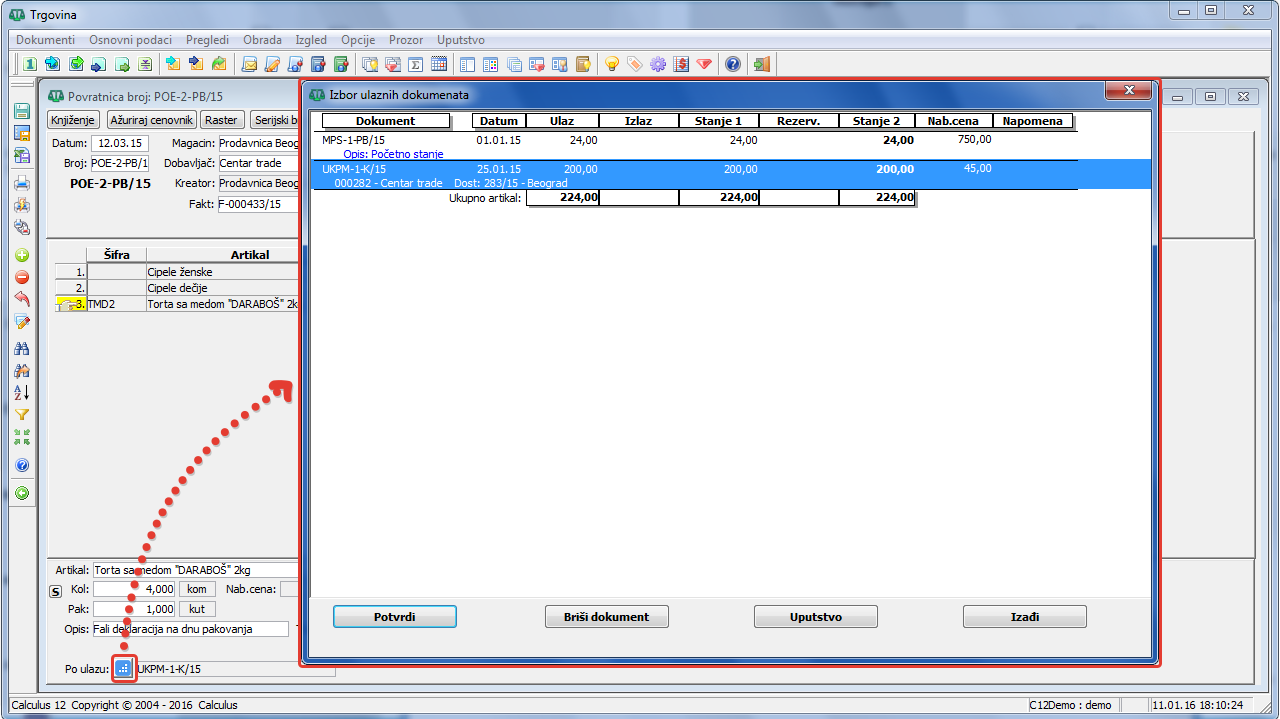Click the yellow funnel filter icon

pyautogui.click(x=21, y=414)
